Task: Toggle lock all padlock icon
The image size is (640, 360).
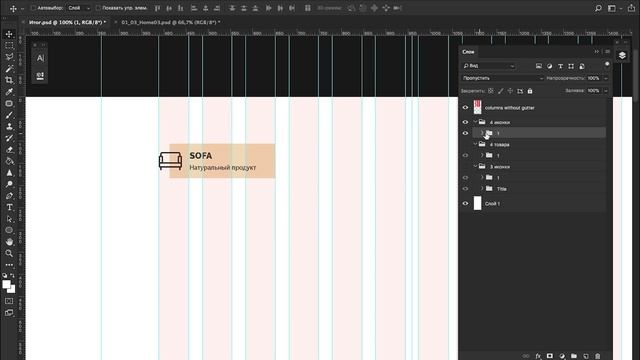Action: point(530,91)
